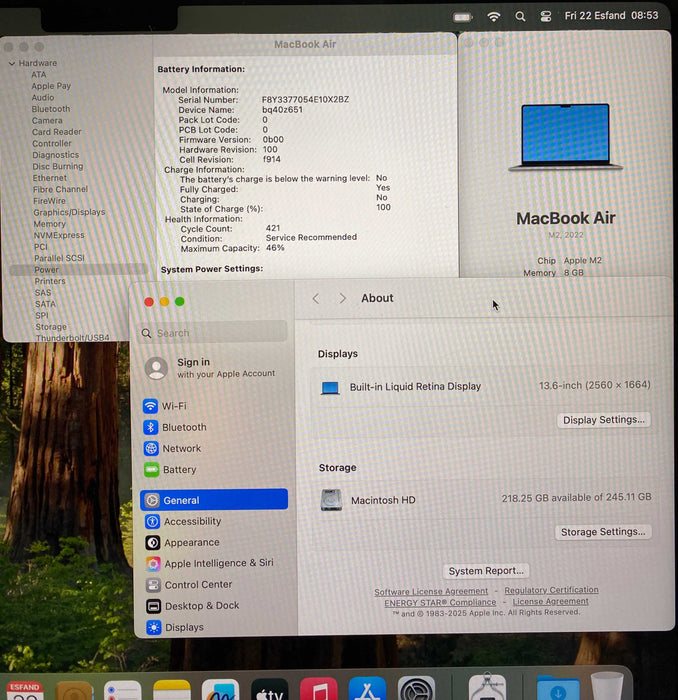This screenshot has height=700, width=678.
Task: Open Trash in the Dock
Action: pyautogui.click(x=607, y=686)
